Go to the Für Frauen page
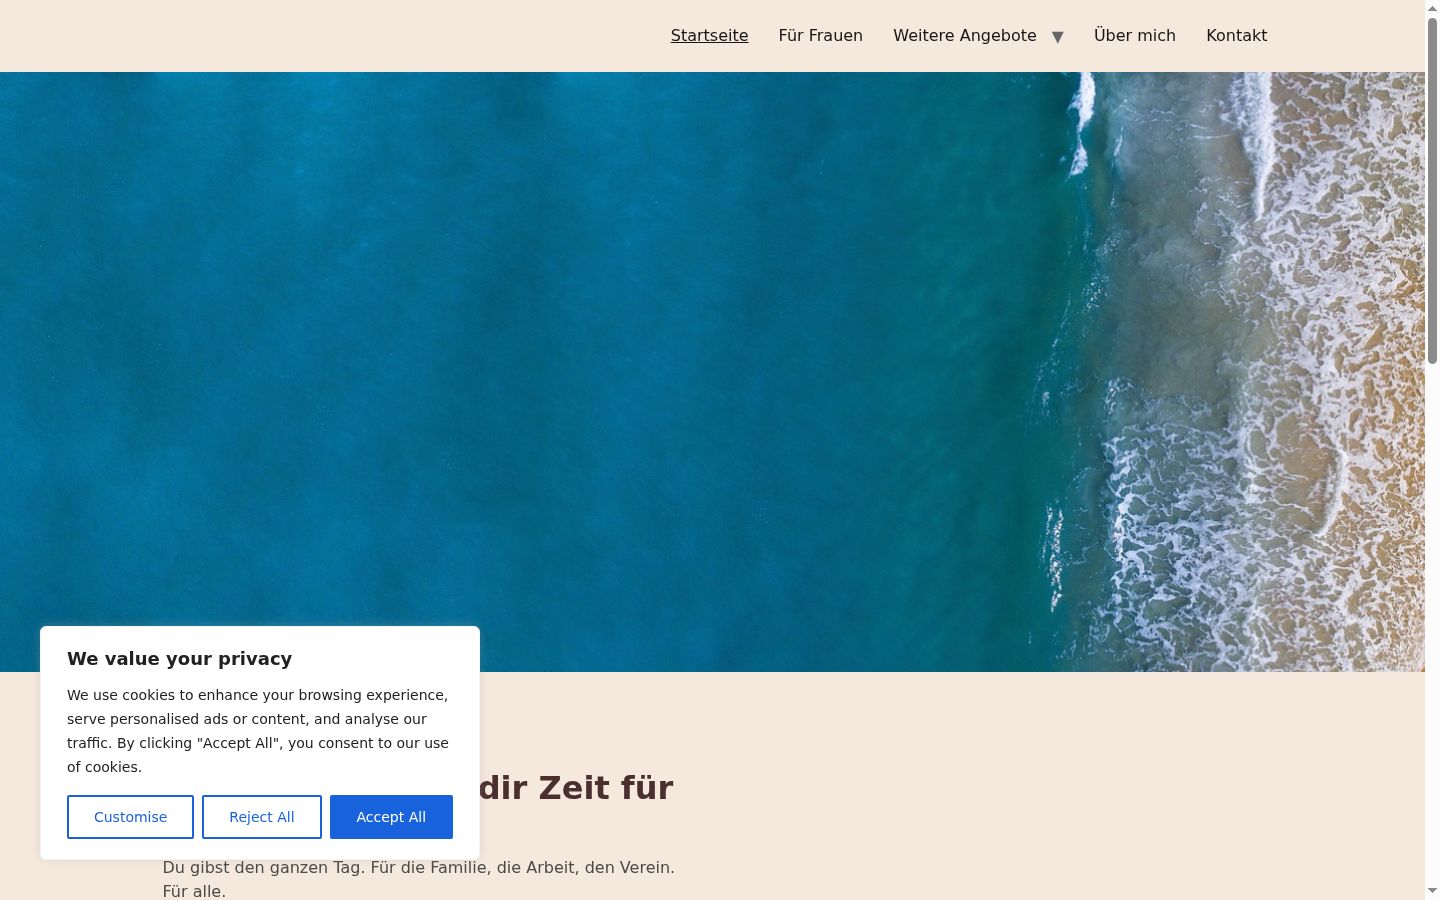Screen dimensions: 1440x900 pyautogui.click(x=820, y=35)
